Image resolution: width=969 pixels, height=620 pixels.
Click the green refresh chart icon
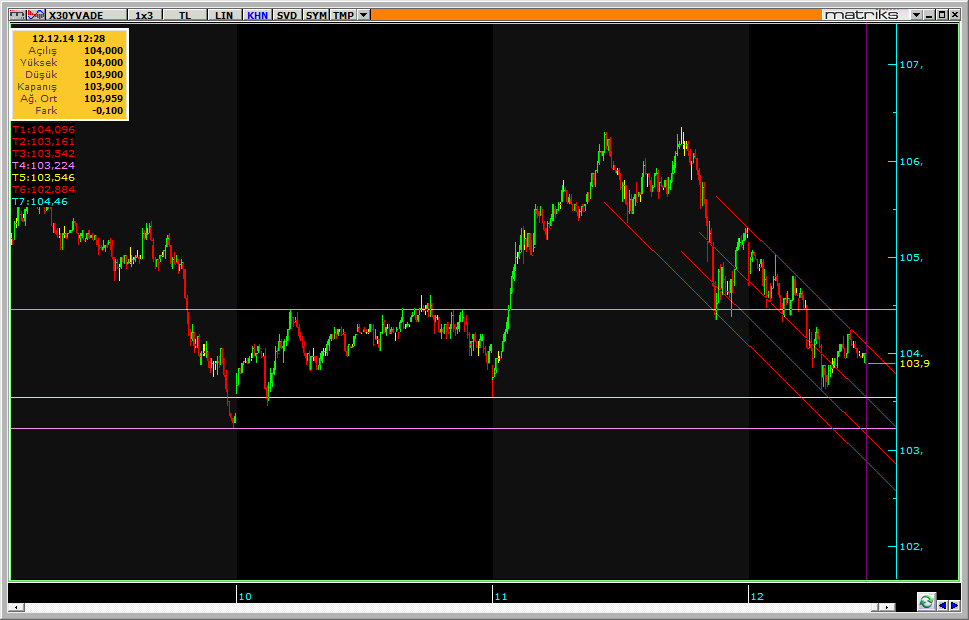tap(926, 601)
